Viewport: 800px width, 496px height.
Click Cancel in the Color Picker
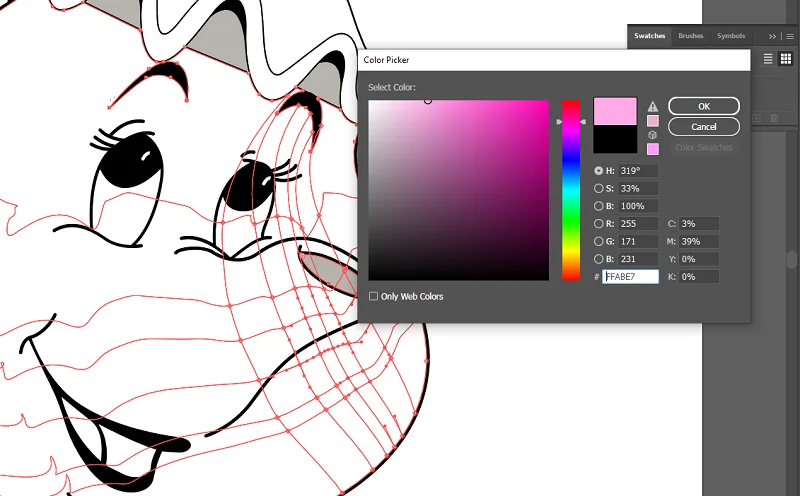[704, 127]
